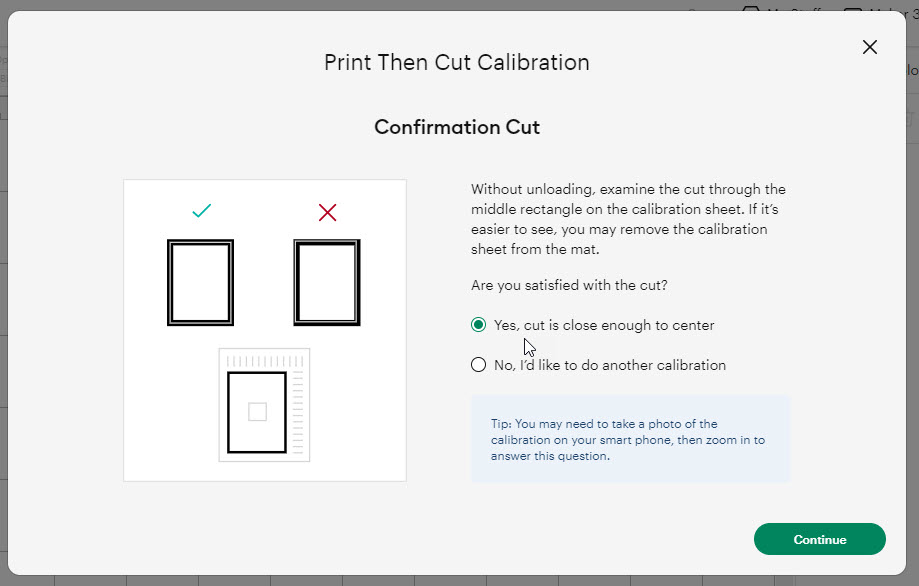Close the Print Then Cut Calibration dialog
The height and width of the screenshot is (586, 919).
pyautogui.click(x=869, y=46)
